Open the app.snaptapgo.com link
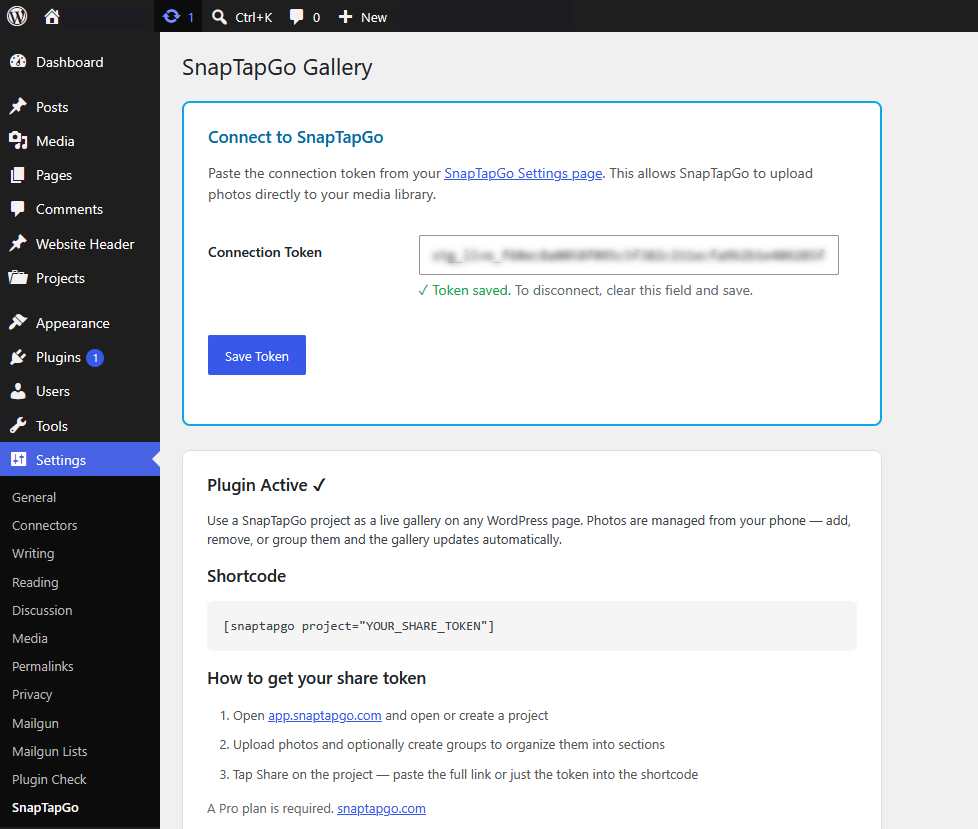The width and height of the screenshot is (978, 829). 324,715
